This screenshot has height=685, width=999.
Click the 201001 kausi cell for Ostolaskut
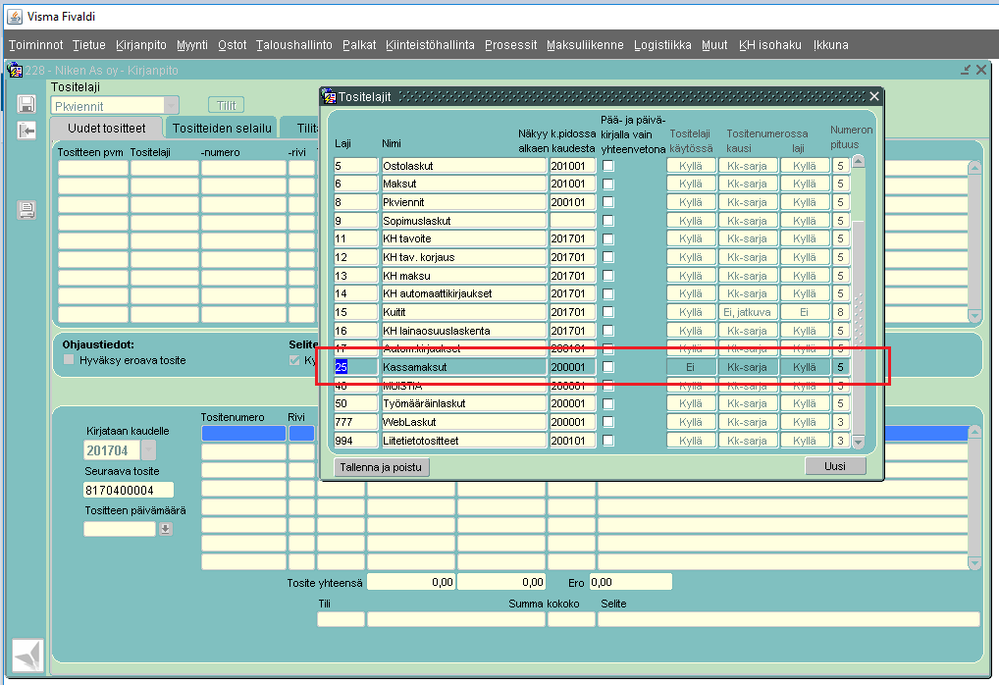(573, 166)
